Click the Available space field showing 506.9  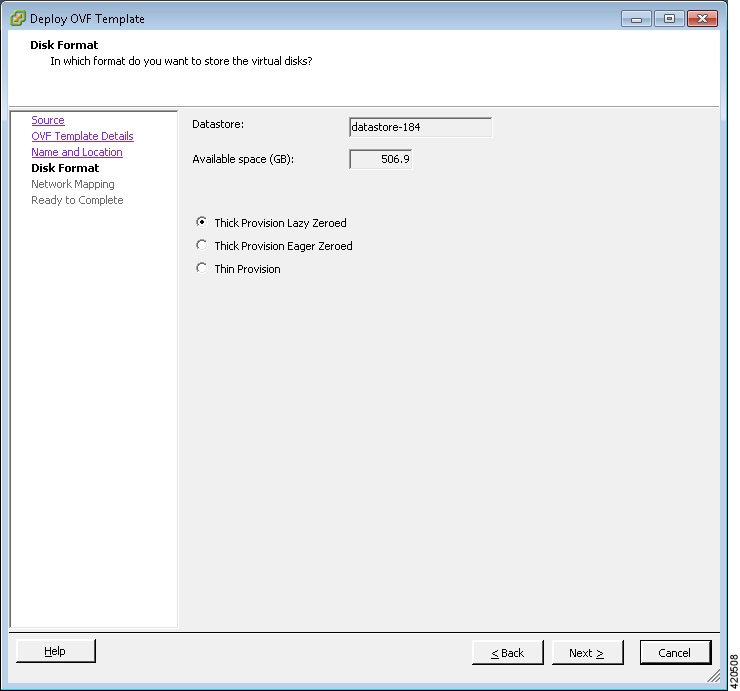pyautogui.click(x=380, y=159)
